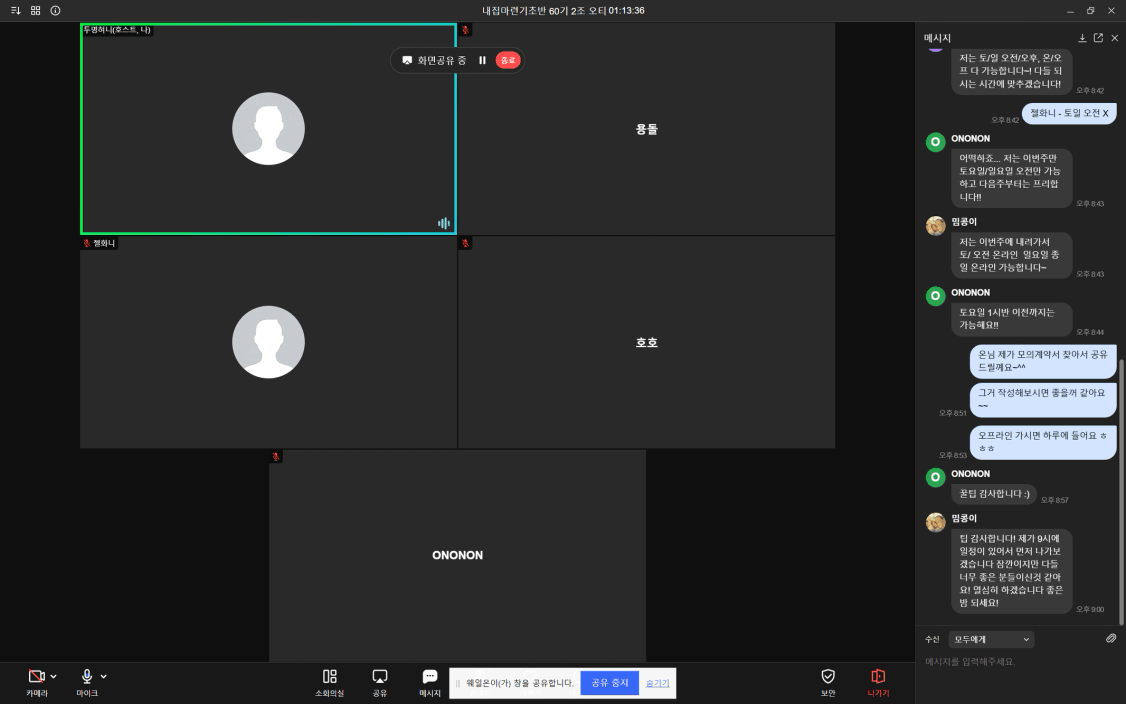
Task: Click the 공유 중지 button
Action: [609, 683]
